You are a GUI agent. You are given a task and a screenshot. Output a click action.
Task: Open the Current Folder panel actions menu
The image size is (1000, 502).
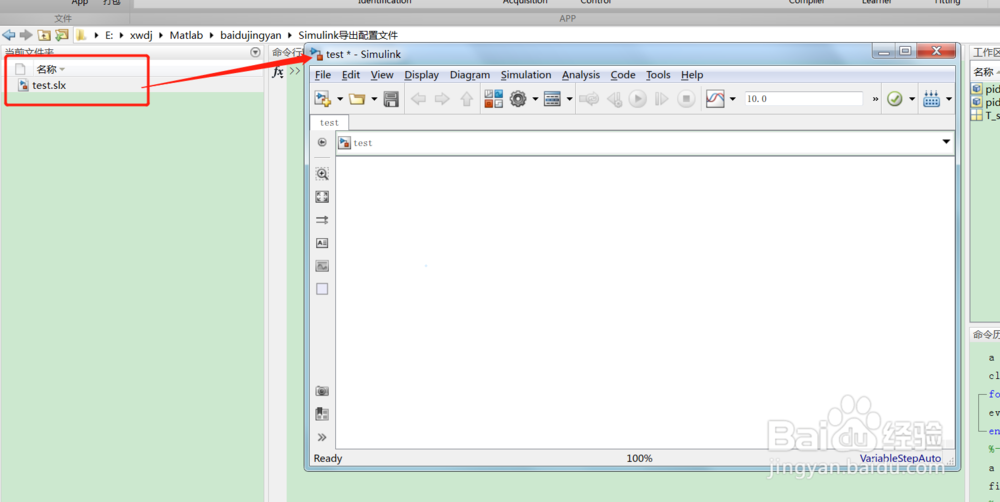256,52
